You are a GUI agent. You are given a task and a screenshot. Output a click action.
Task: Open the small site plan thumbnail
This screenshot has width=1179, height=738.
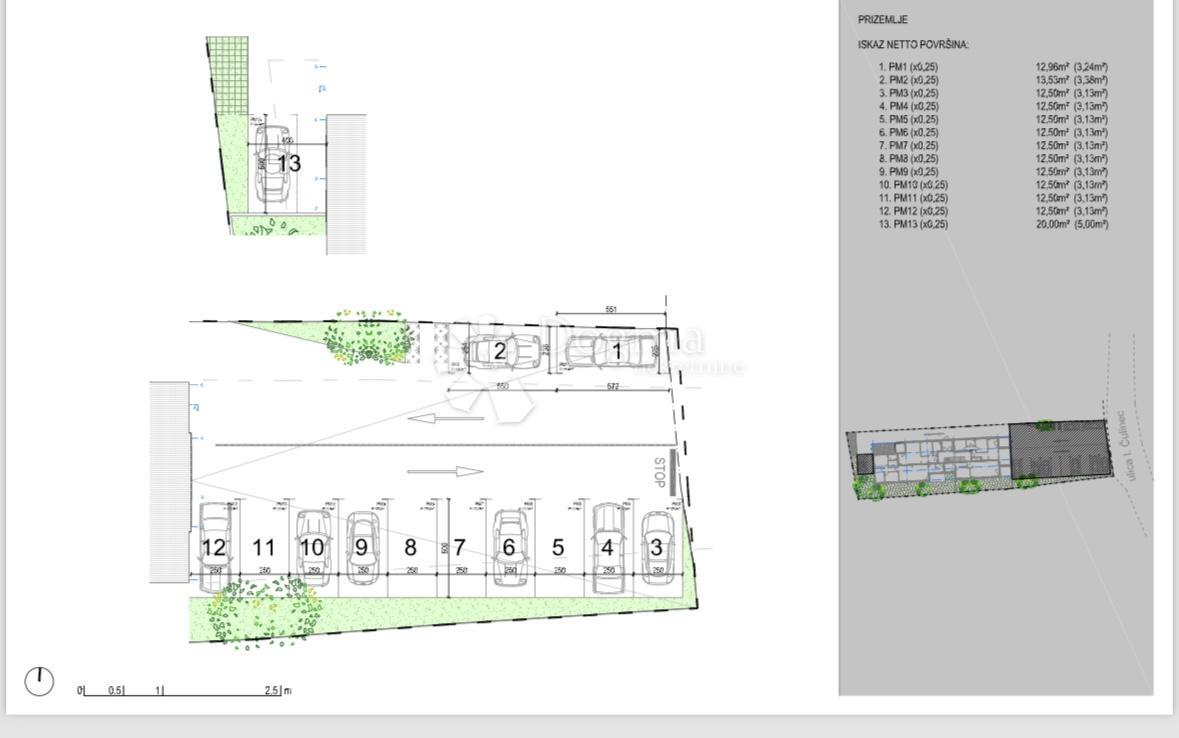980,458
